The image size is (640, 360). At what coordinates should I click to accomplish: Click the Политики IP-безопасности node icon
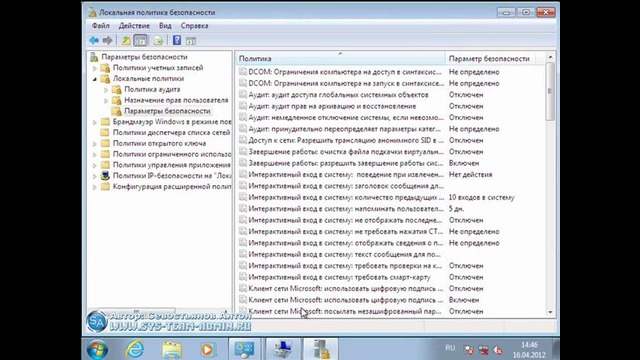click(105, 176)
